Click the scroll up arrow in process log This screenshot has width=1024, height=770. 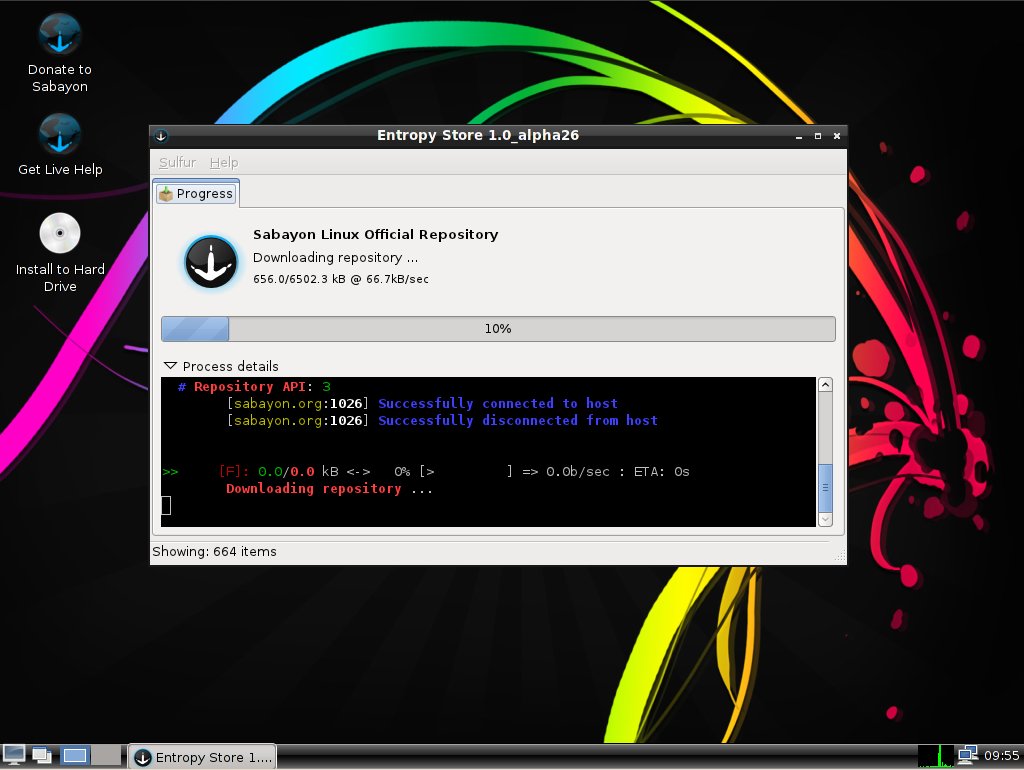(825, 385)
